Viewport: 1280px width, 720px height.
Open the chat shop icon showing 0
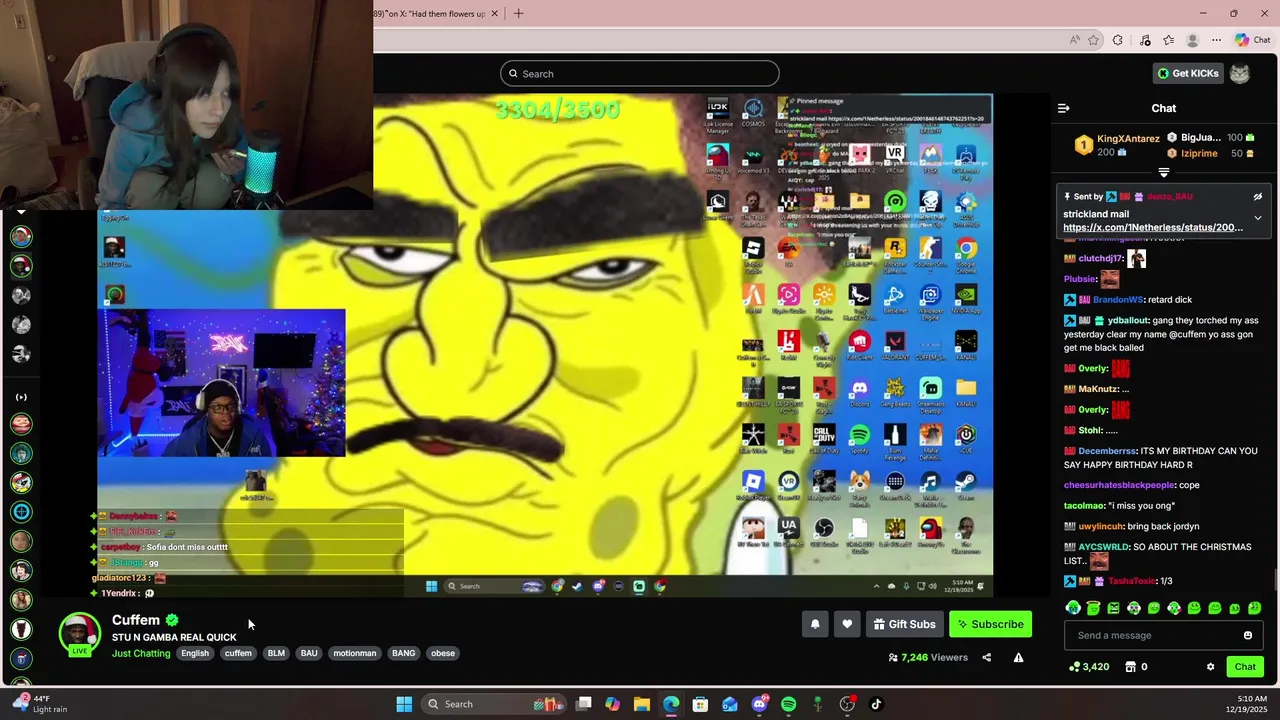pyautogui.click(x=1136, y=667)
